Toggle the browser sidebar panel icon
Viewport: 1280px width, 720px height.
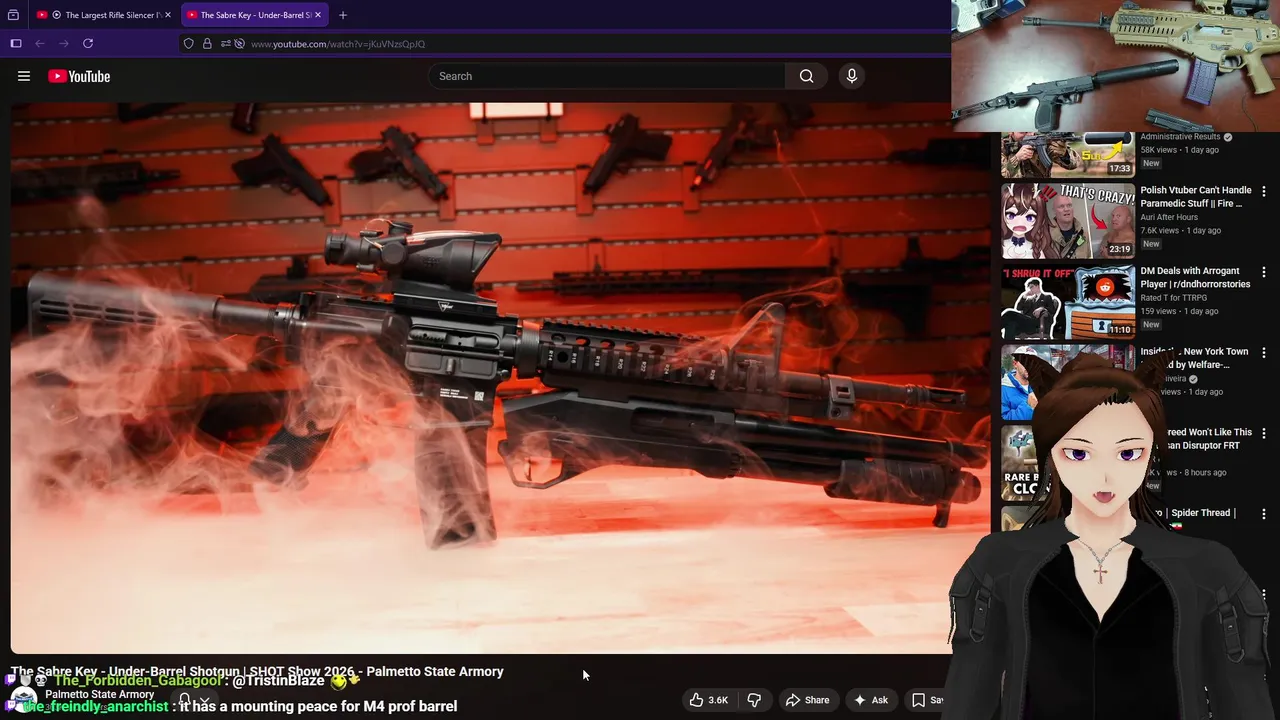click(16, 44)
